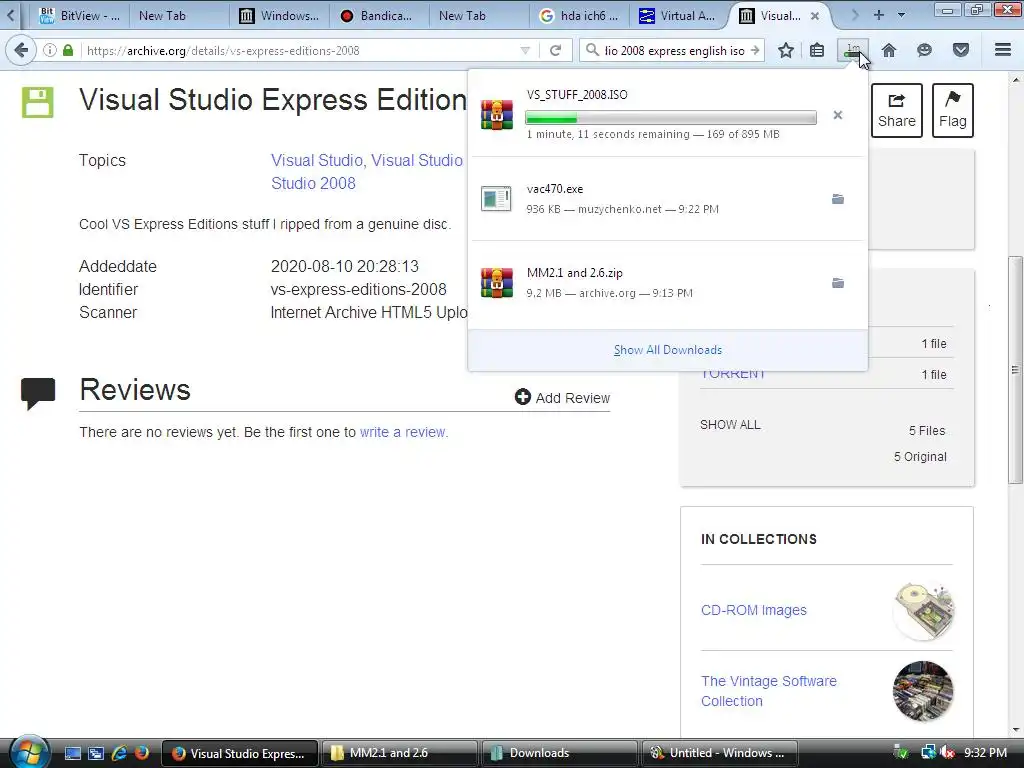Click the MM2.1 and 2.6.zip archive icon
1024x768 pixels.
pyautogui.click(x=496, y=283)
